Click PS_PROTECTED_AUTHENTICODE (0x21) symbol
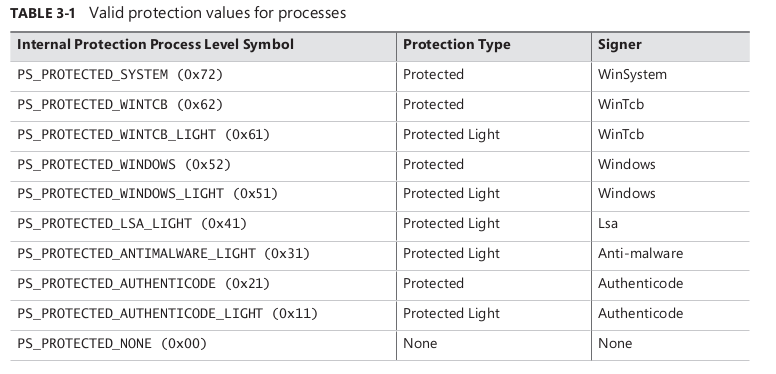Screen dimensions: 776x374 (x=144, y=283)
